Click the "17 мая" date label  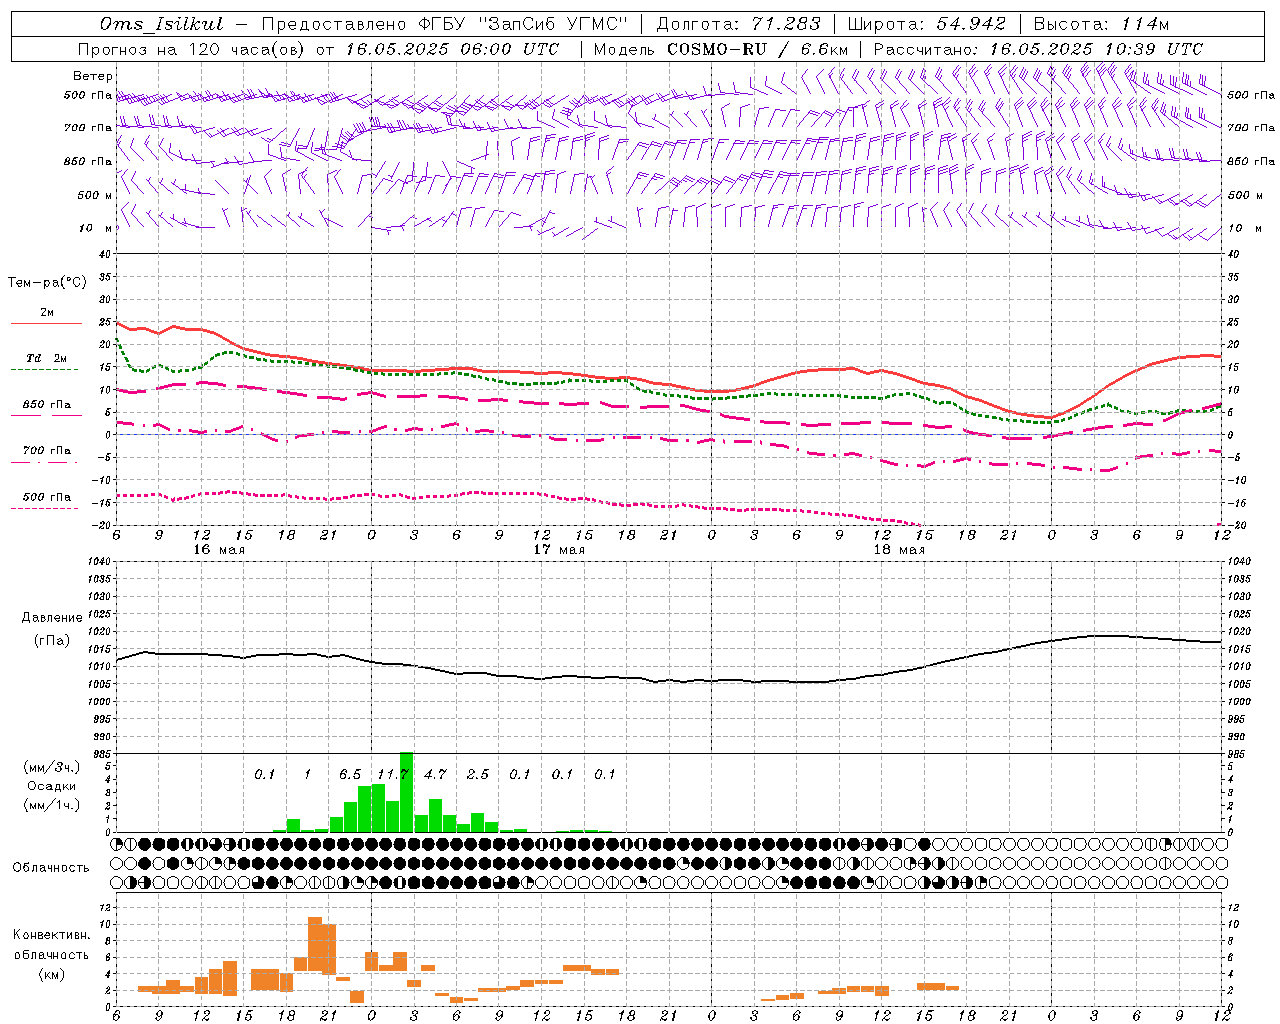(559, 549)
